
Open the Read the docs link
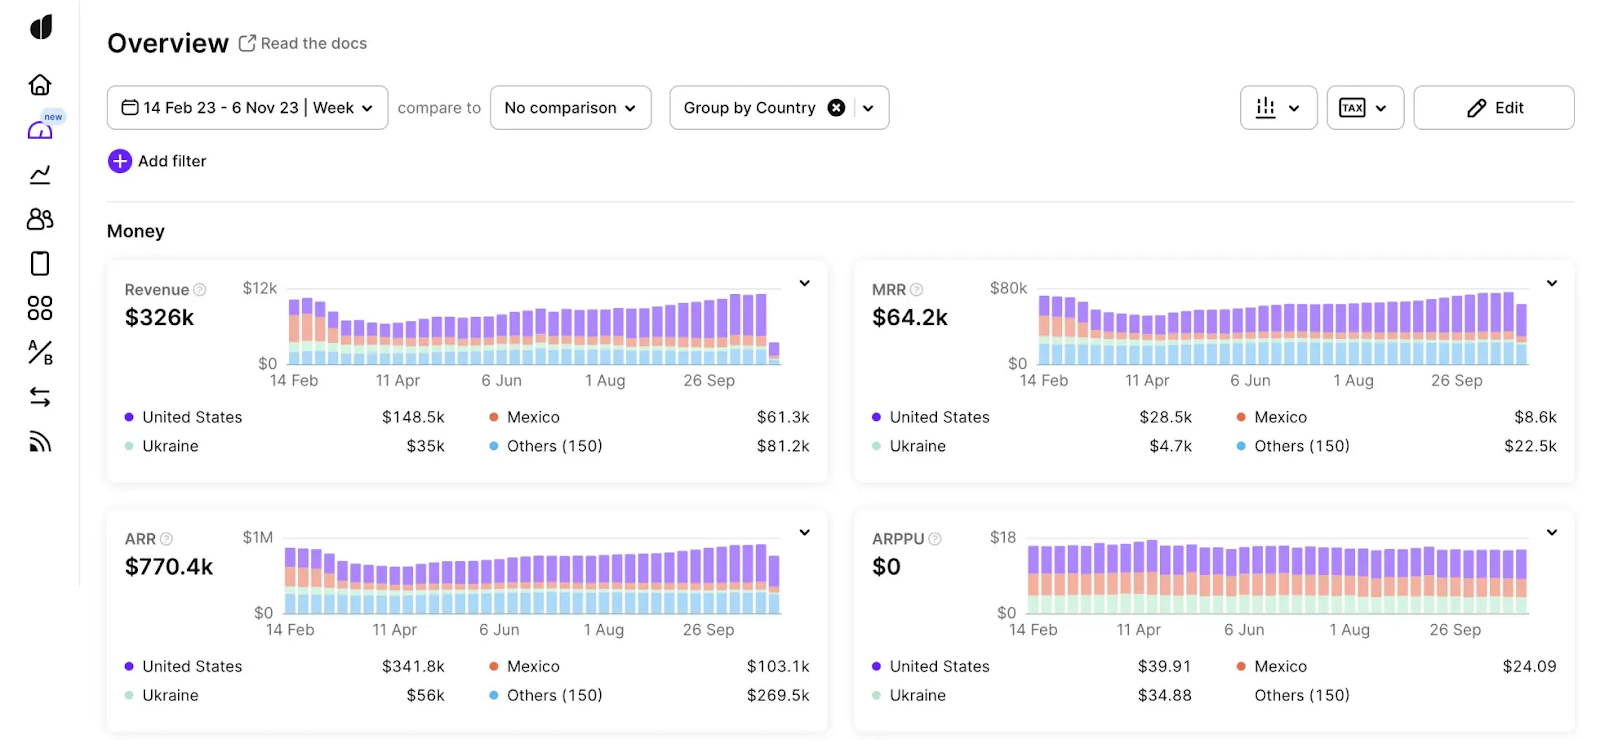tap(314, 43)
